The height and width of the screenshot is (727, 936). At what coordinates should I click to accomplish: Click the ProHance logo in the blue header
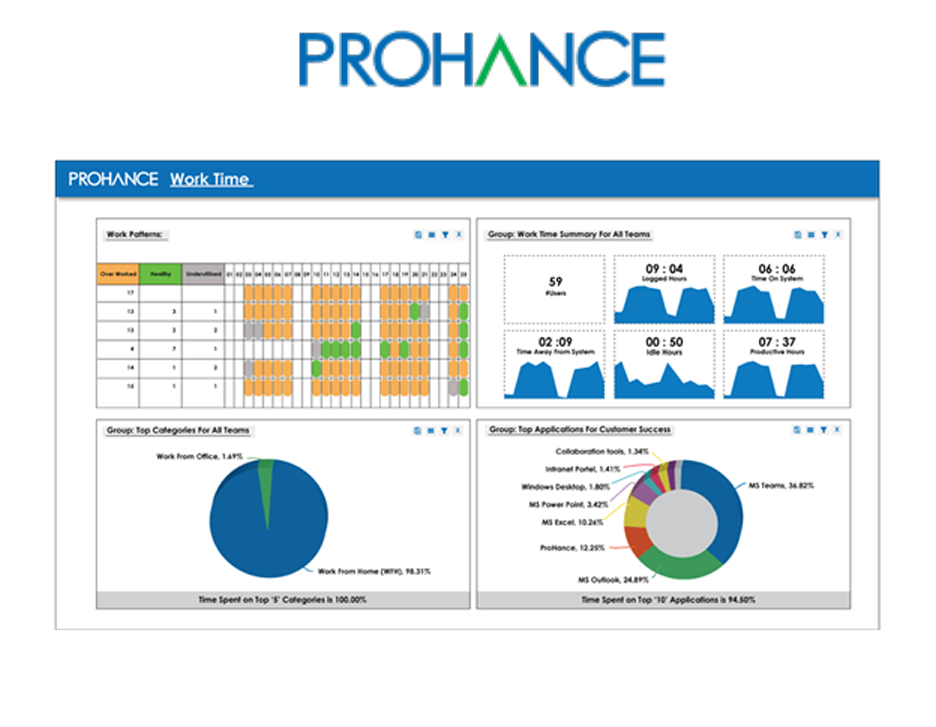[x=113, y=179]
